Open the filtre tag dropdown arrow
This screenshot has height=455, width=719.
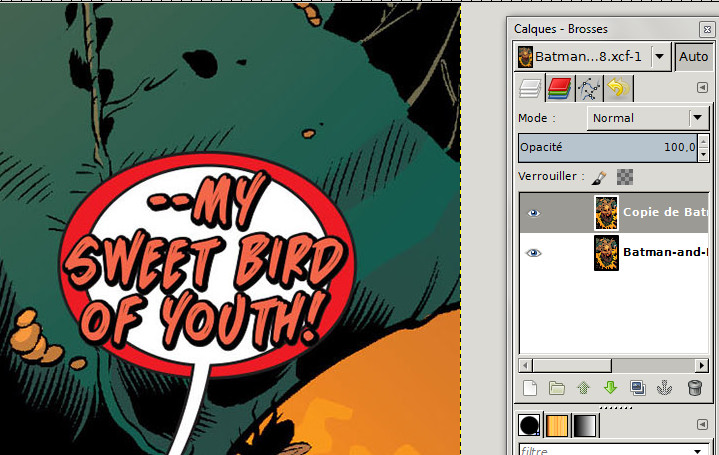coord(698,450)
